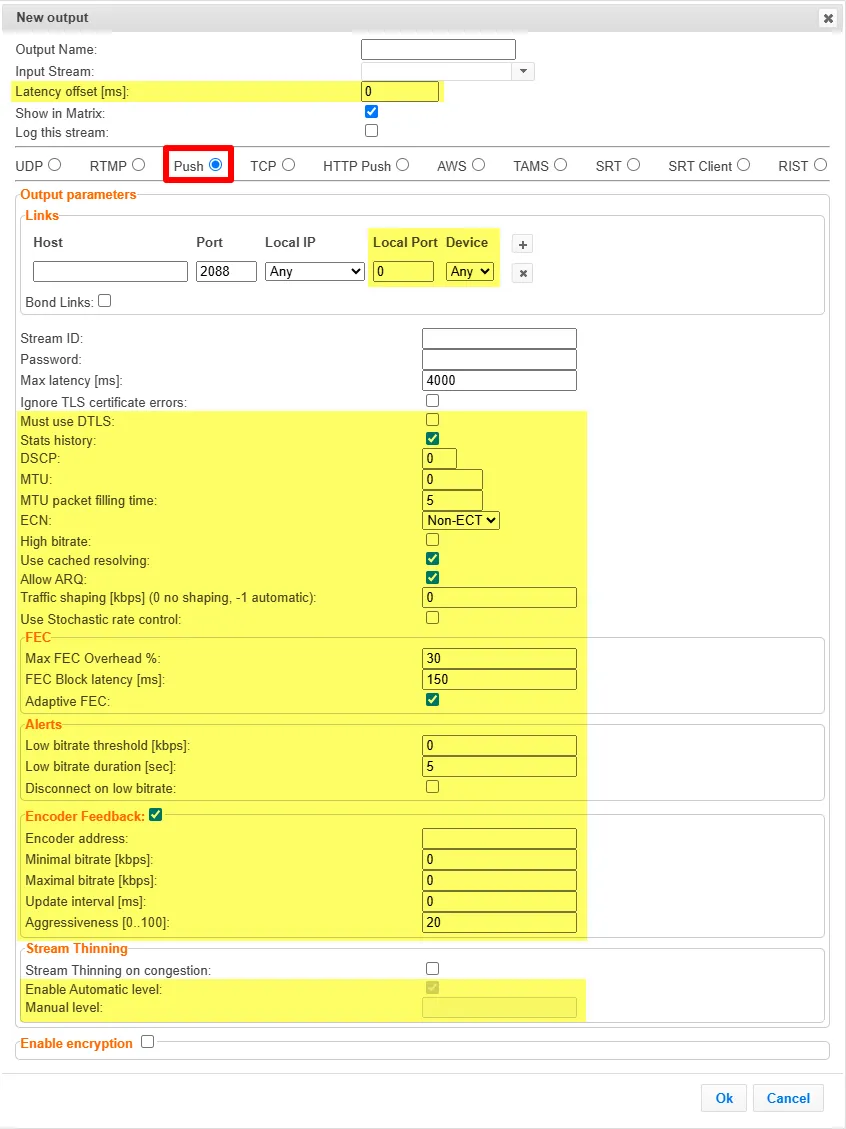846x1129 pixels.
Task: Click the Host input field
Action: click(x=110, y=271)
